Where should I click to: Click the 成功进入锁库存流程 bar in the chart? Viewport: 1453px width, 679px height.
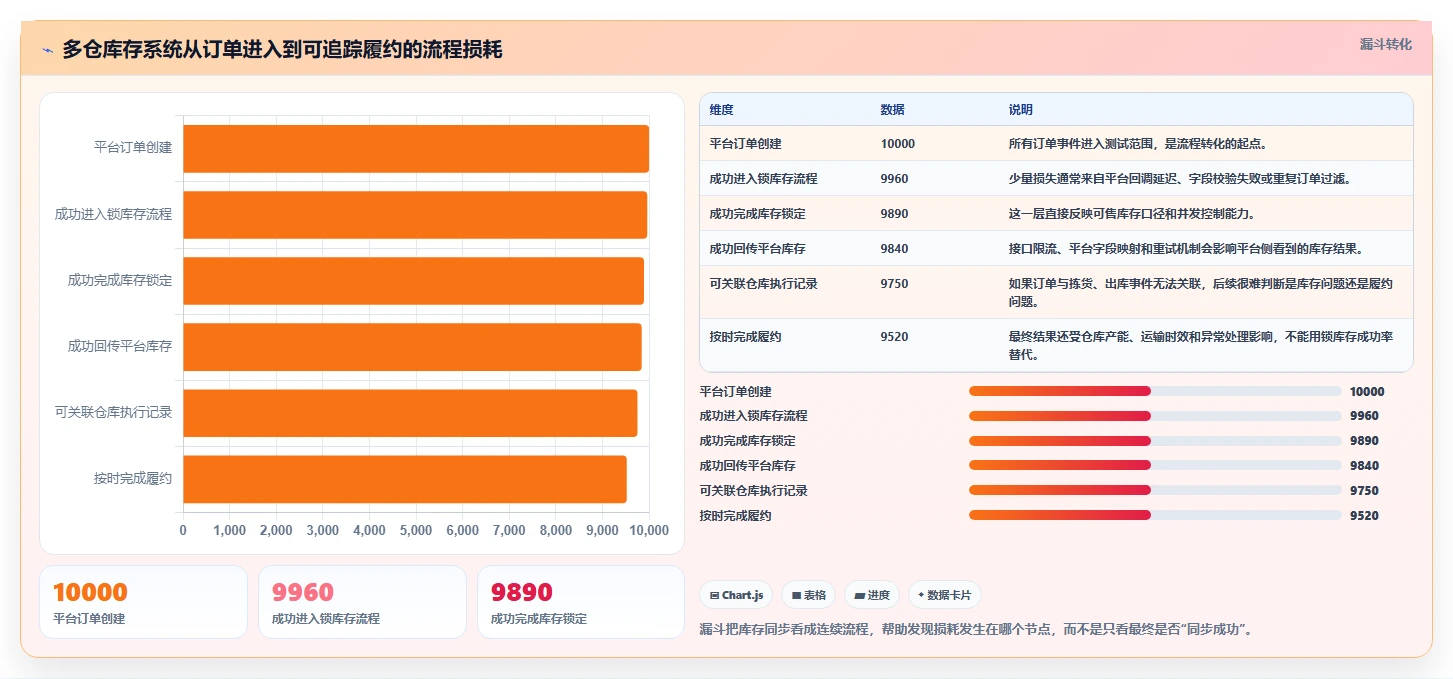click(x=415, y=214)
